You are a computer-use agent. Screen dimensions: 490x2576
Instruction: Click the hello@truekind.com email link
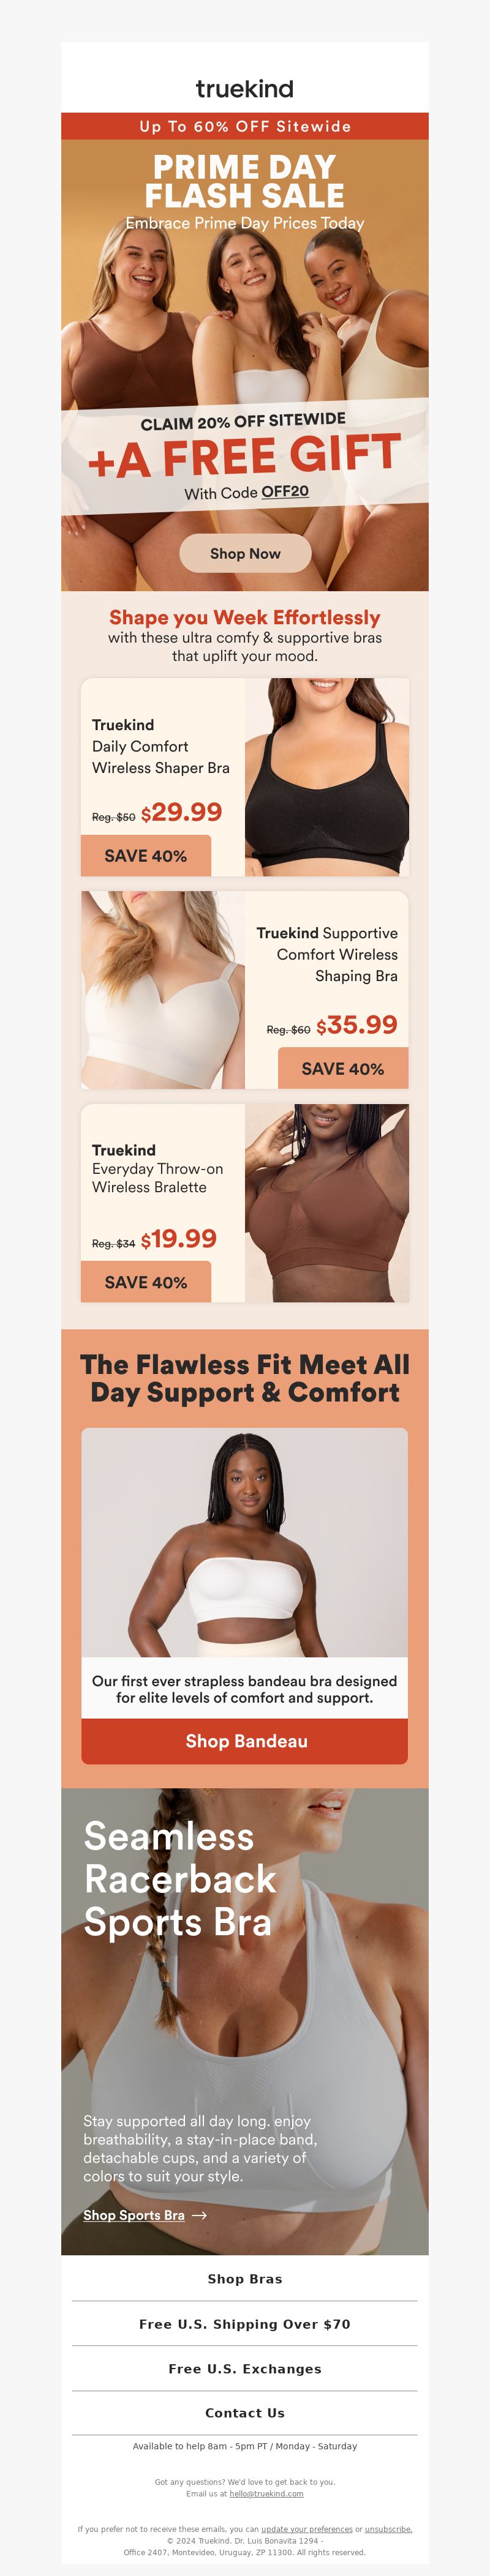(266, 2494)
